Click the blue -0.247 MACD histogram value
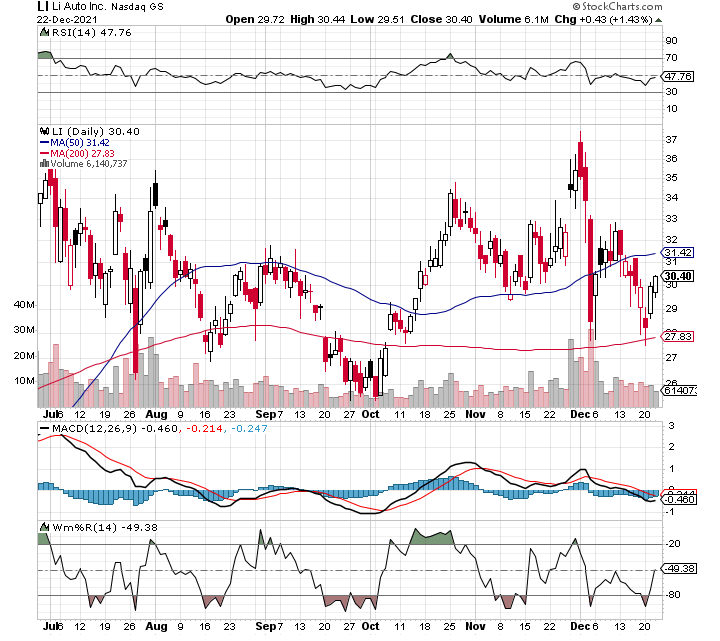720x641 pixels. [249, 428]
